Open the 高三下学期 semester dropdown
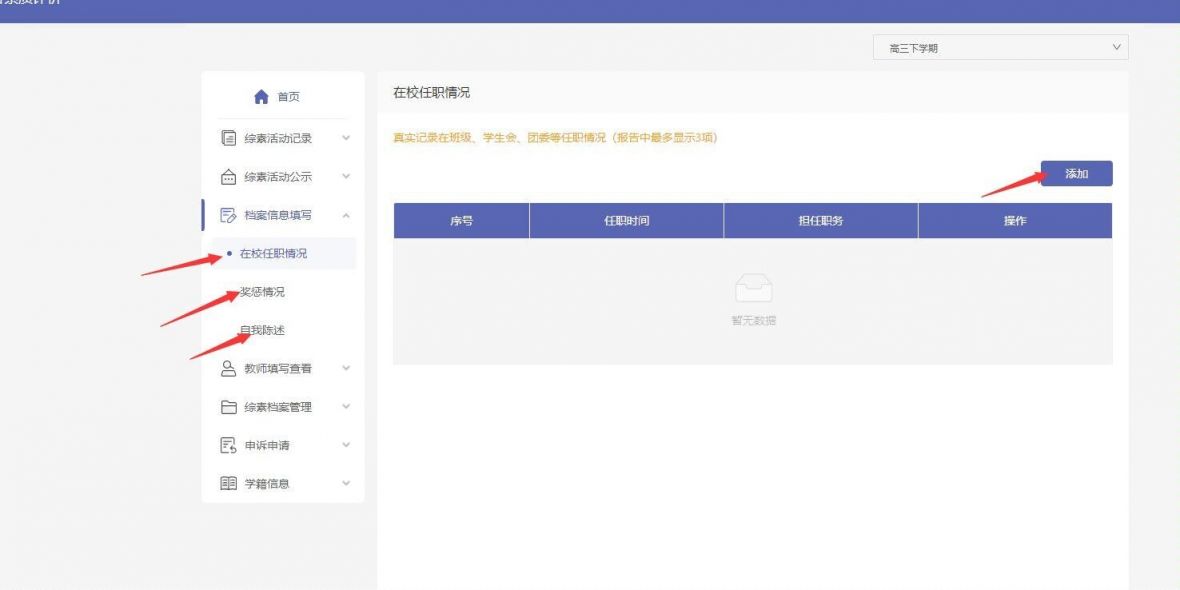1180x590 pixels. point(997,46)
